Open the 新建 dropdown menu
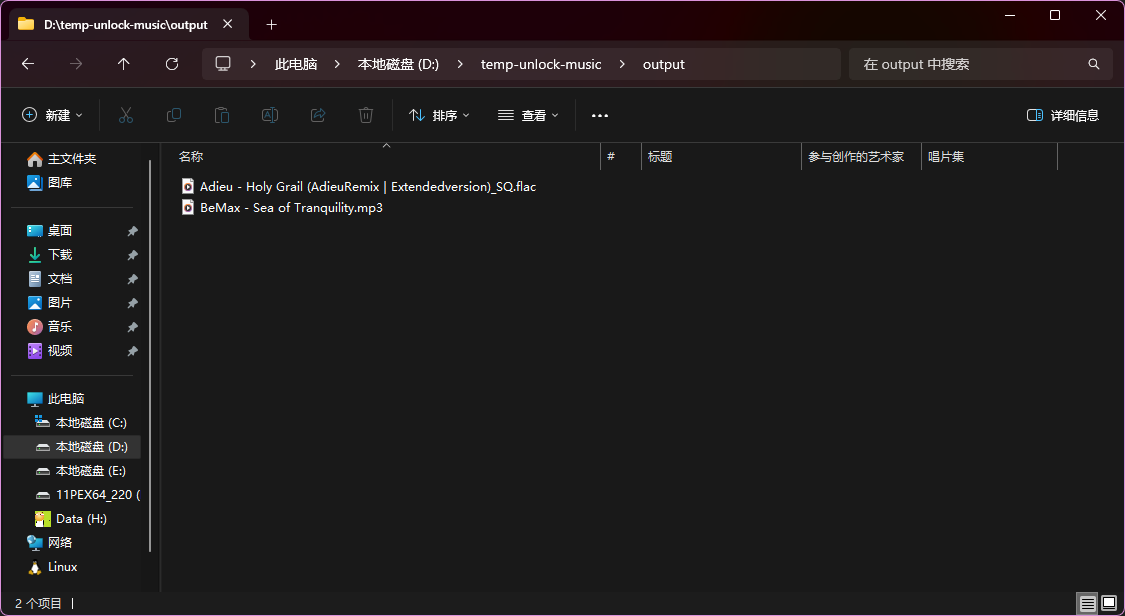Image resolution: width=1125 pixels, height=616 pixels. pyautogui.click(x=53, y=116)
